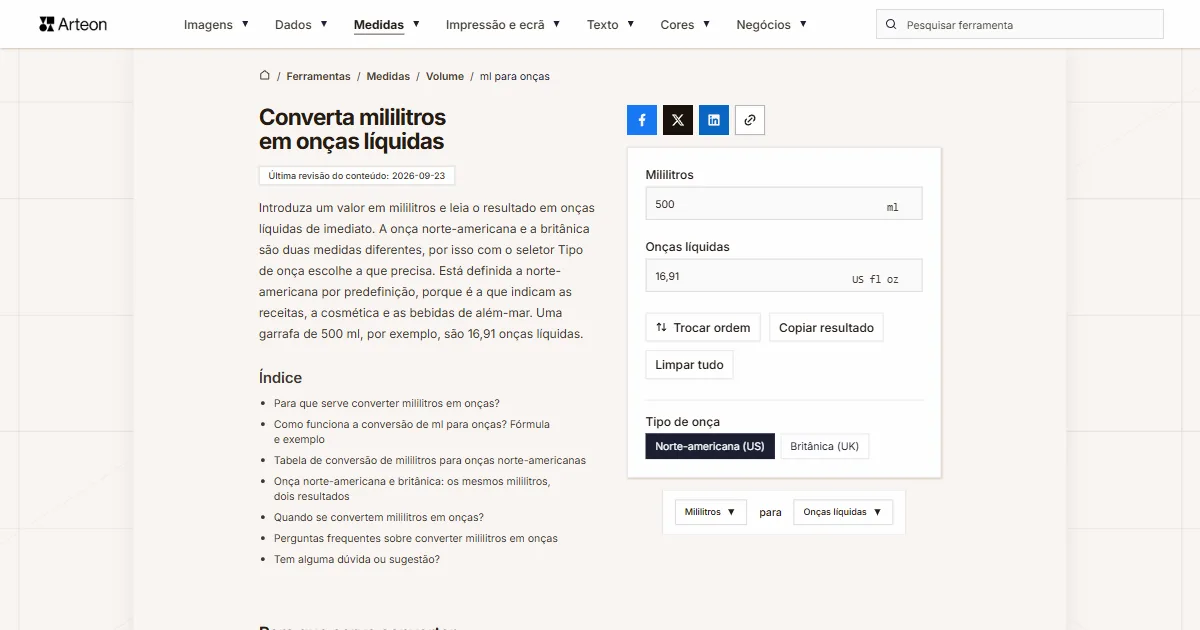1200x630 pixels.
Task: Open the Imagens menu
Action: 216,25
